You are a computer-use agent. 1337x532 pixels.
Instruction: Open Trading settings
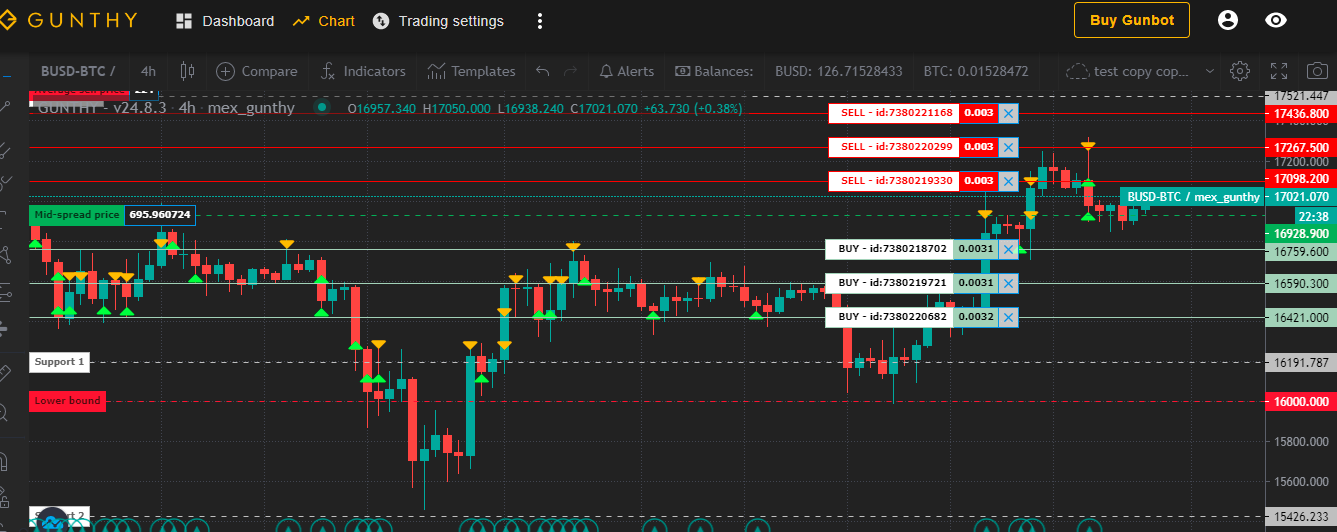tap(438, 21)
